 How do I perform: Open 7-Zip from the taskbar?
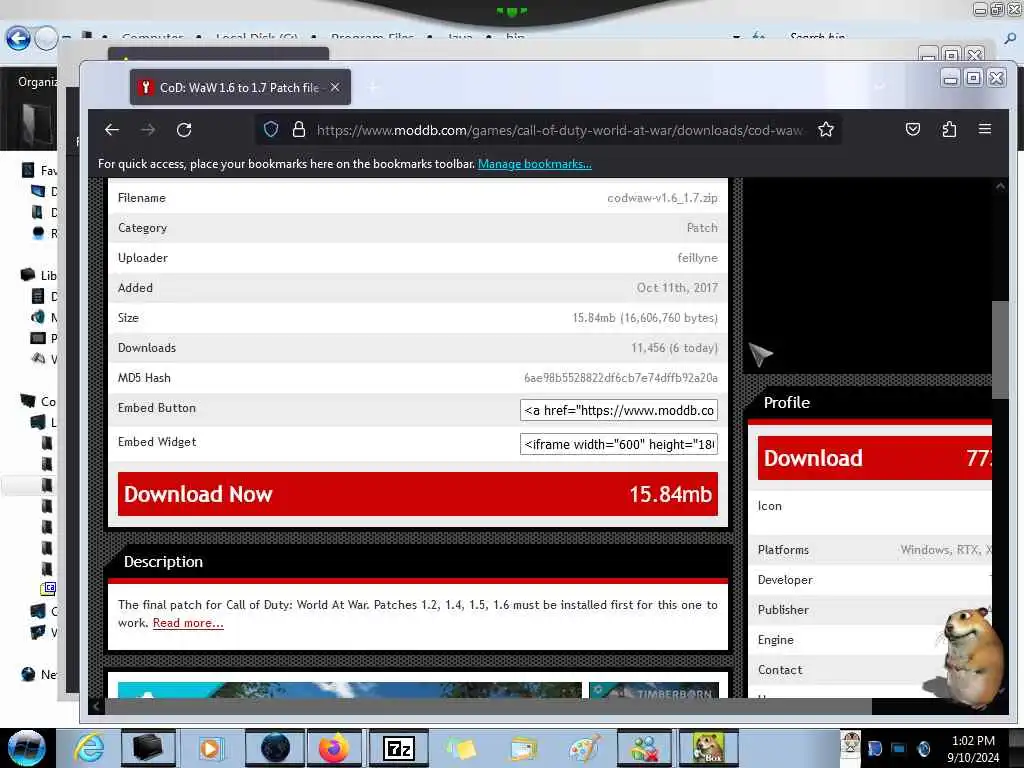(x=398, y=748)
